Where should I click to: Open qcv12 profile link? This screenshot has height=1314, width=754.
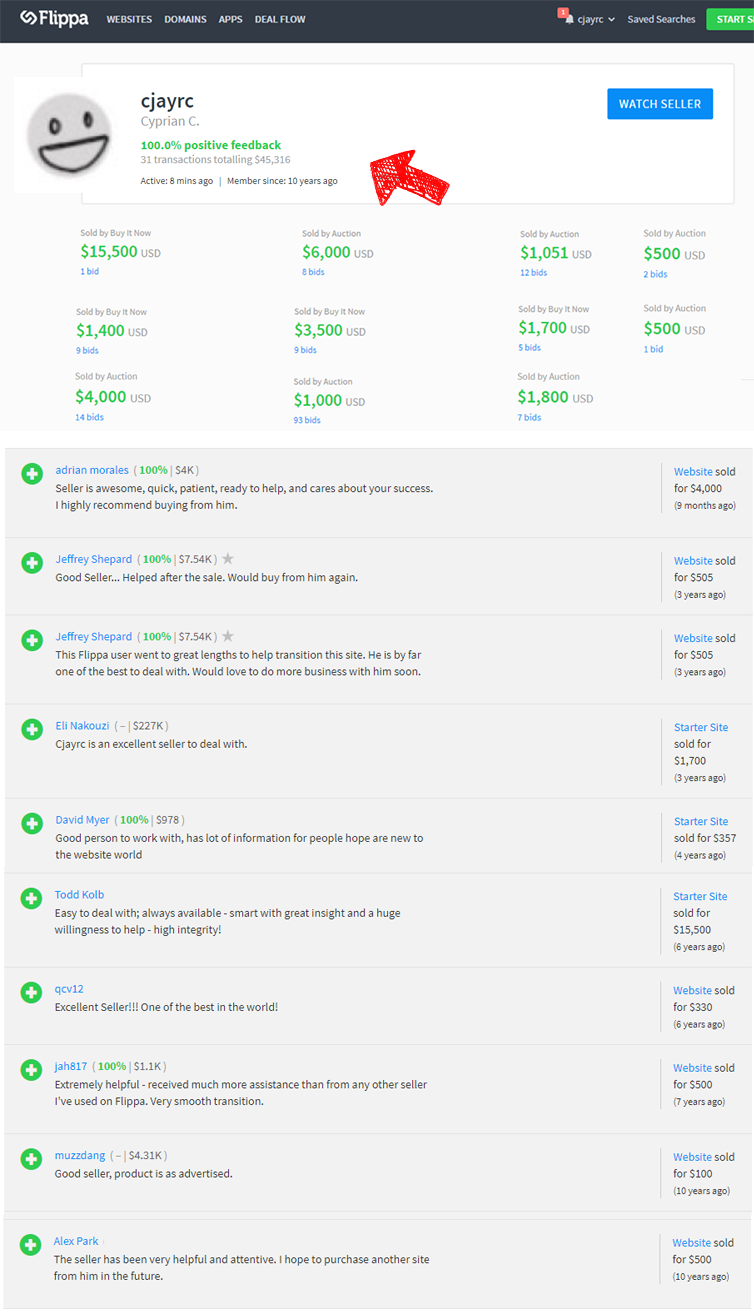(x=69, y=989)
